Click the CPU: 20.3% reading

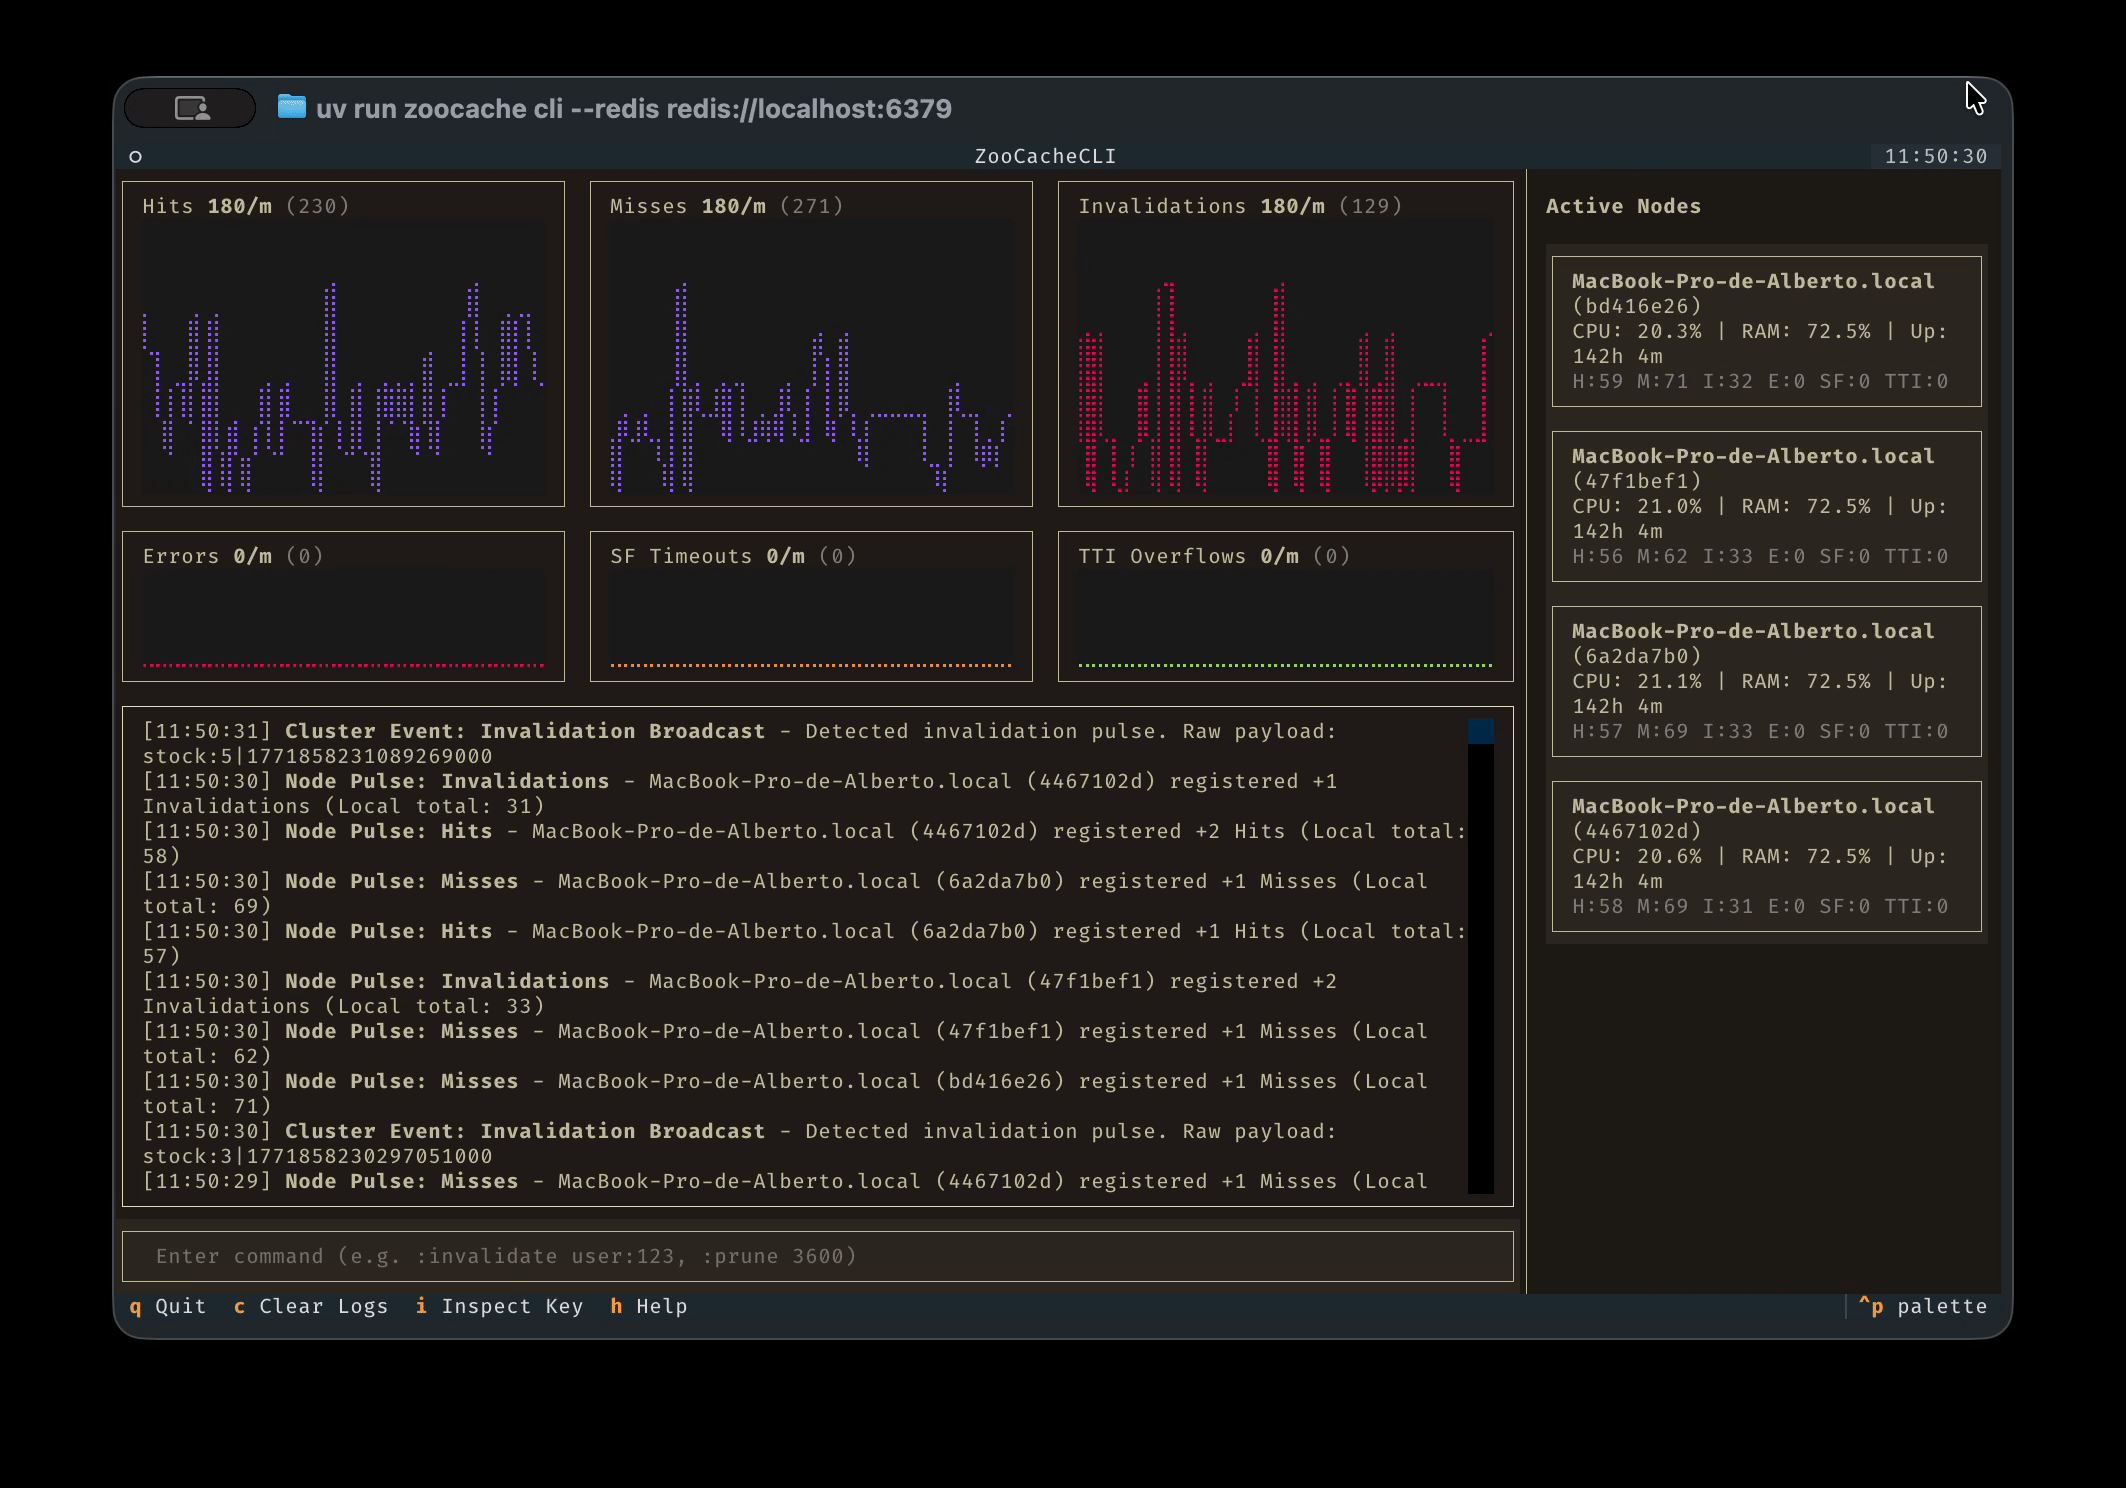(x=1637, y=331)
